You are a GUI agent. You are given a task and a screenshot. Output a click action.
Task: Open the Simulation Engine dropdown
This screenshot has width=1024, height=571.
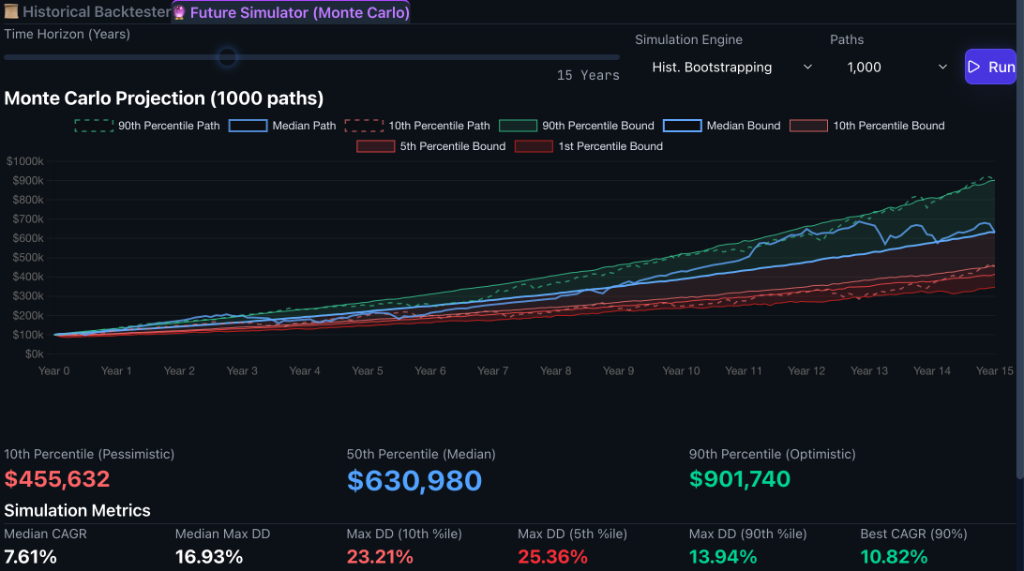pyautogui.click(x=731, y=67)
